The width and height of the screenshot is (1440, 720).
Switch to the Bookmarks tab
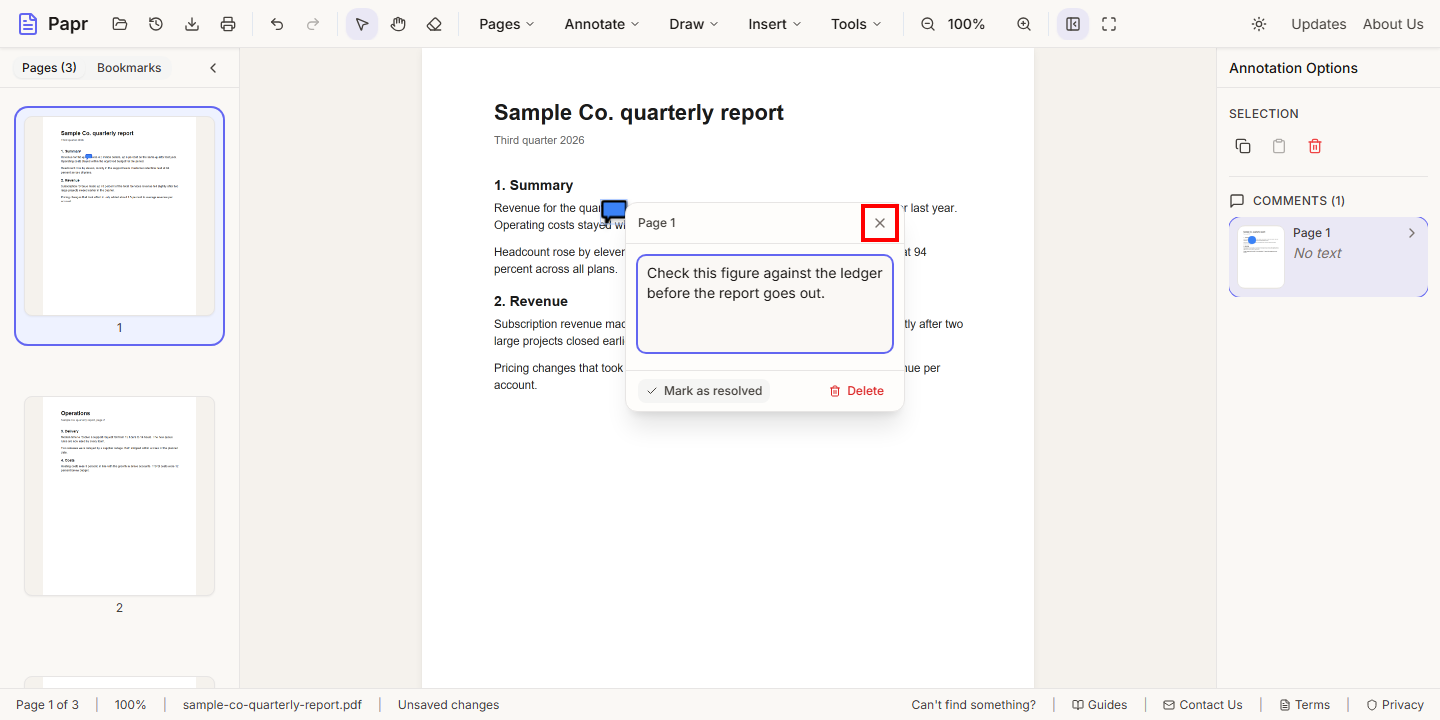click(129, 68)
